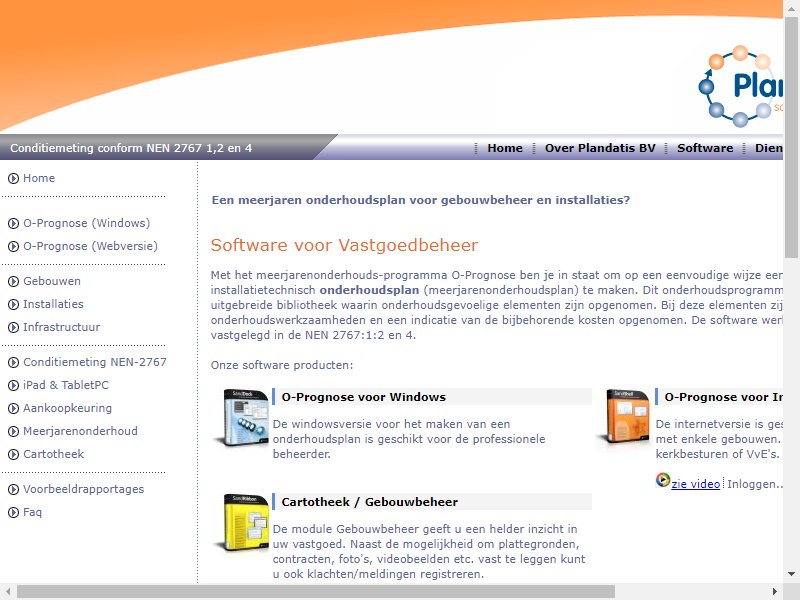Click 'Een meerjaren onderhoudsplan voor gebouwbeheer' heading
Image resolution: width=800 pixels, height=600 pixels.
pos(421,200)
